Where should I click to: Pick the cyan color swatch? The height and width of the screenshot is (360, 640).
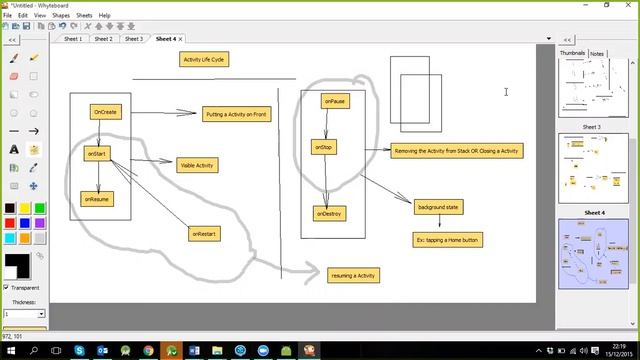pos(10,238)
